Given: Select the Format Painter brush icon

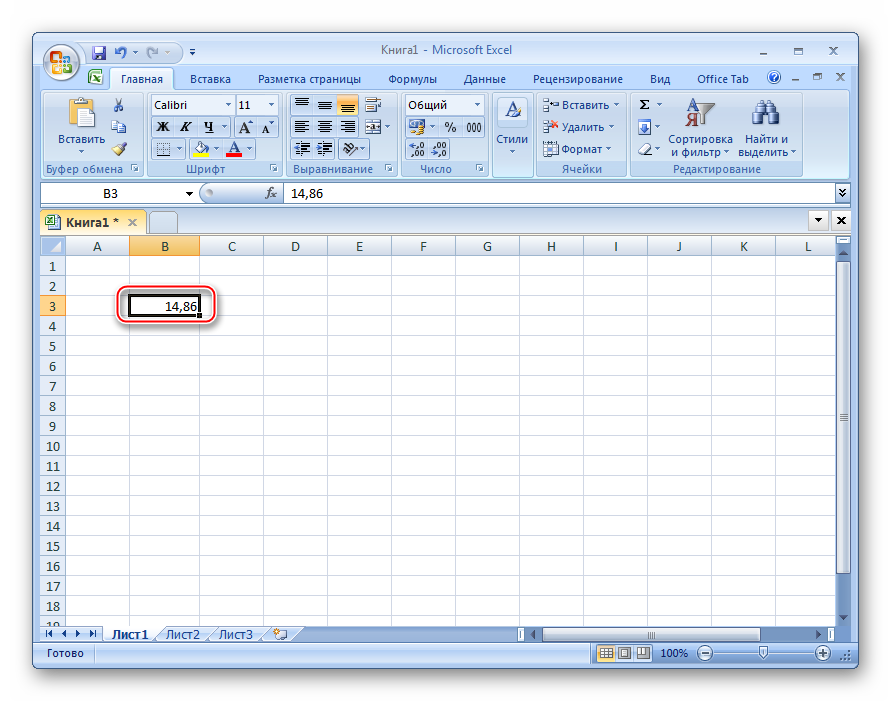Looking at the screenshot, I should [x=118, y=149].
